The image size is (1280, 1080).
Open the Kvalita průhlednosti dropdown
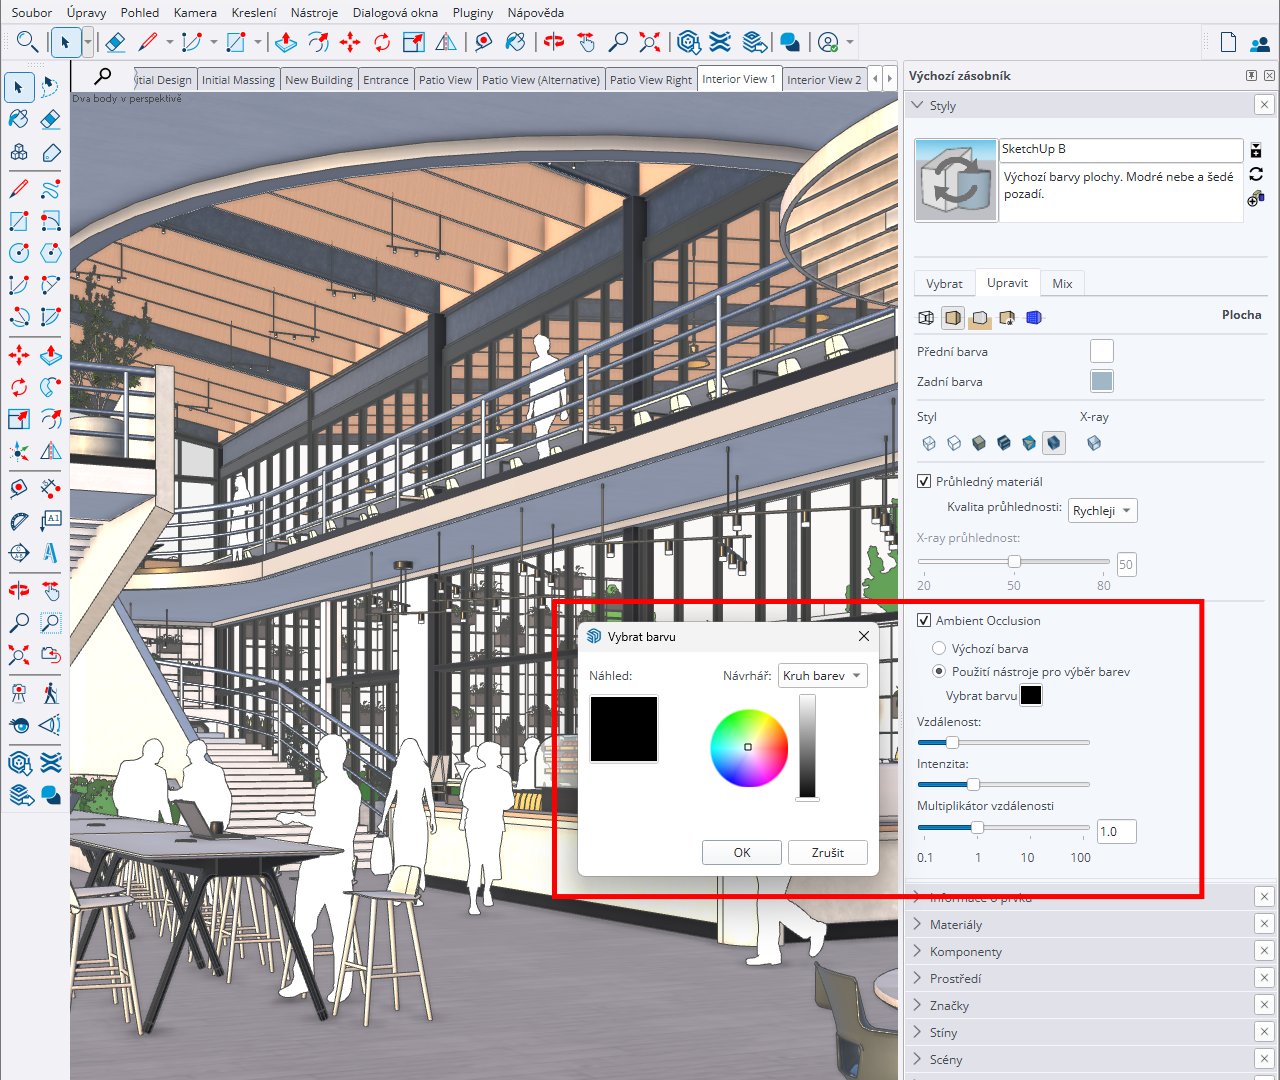[x=1102, y=511]
